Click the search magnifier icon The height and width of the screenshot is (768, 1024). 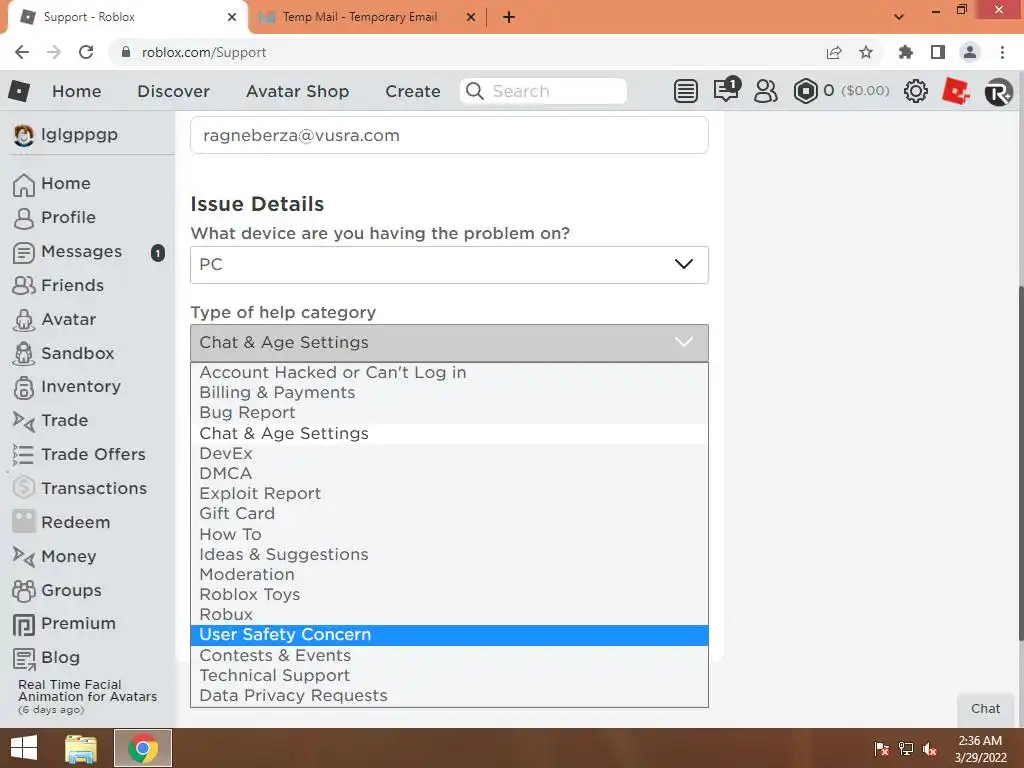tap(475, 91)
